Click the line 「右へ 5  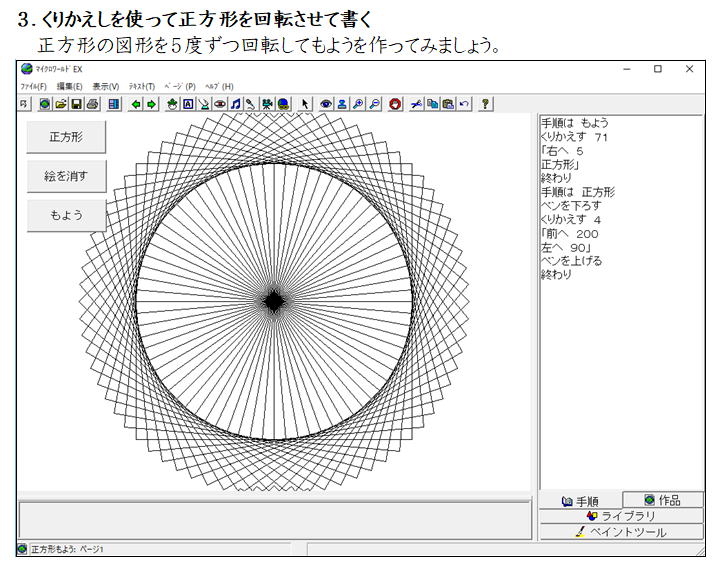(x=562, y=151)
